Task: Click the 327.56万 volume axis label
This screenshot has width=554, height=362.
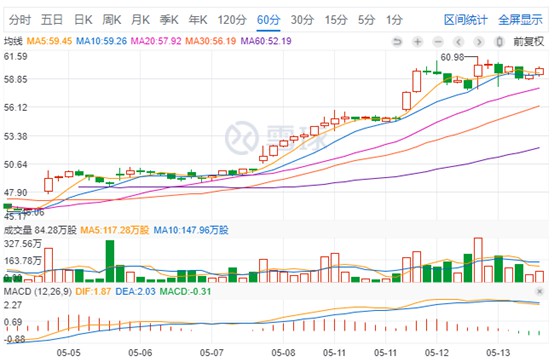Action: [x=23, y=244]
